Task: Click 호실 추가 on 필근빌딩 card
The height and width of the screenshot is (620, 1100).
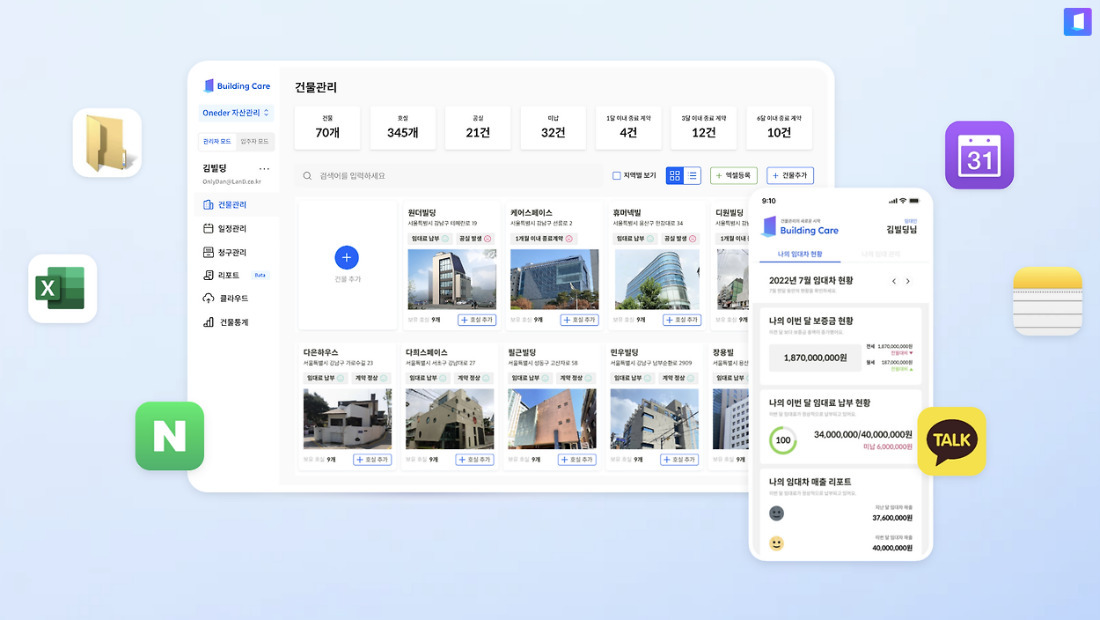Action: (x=577, y=459)
